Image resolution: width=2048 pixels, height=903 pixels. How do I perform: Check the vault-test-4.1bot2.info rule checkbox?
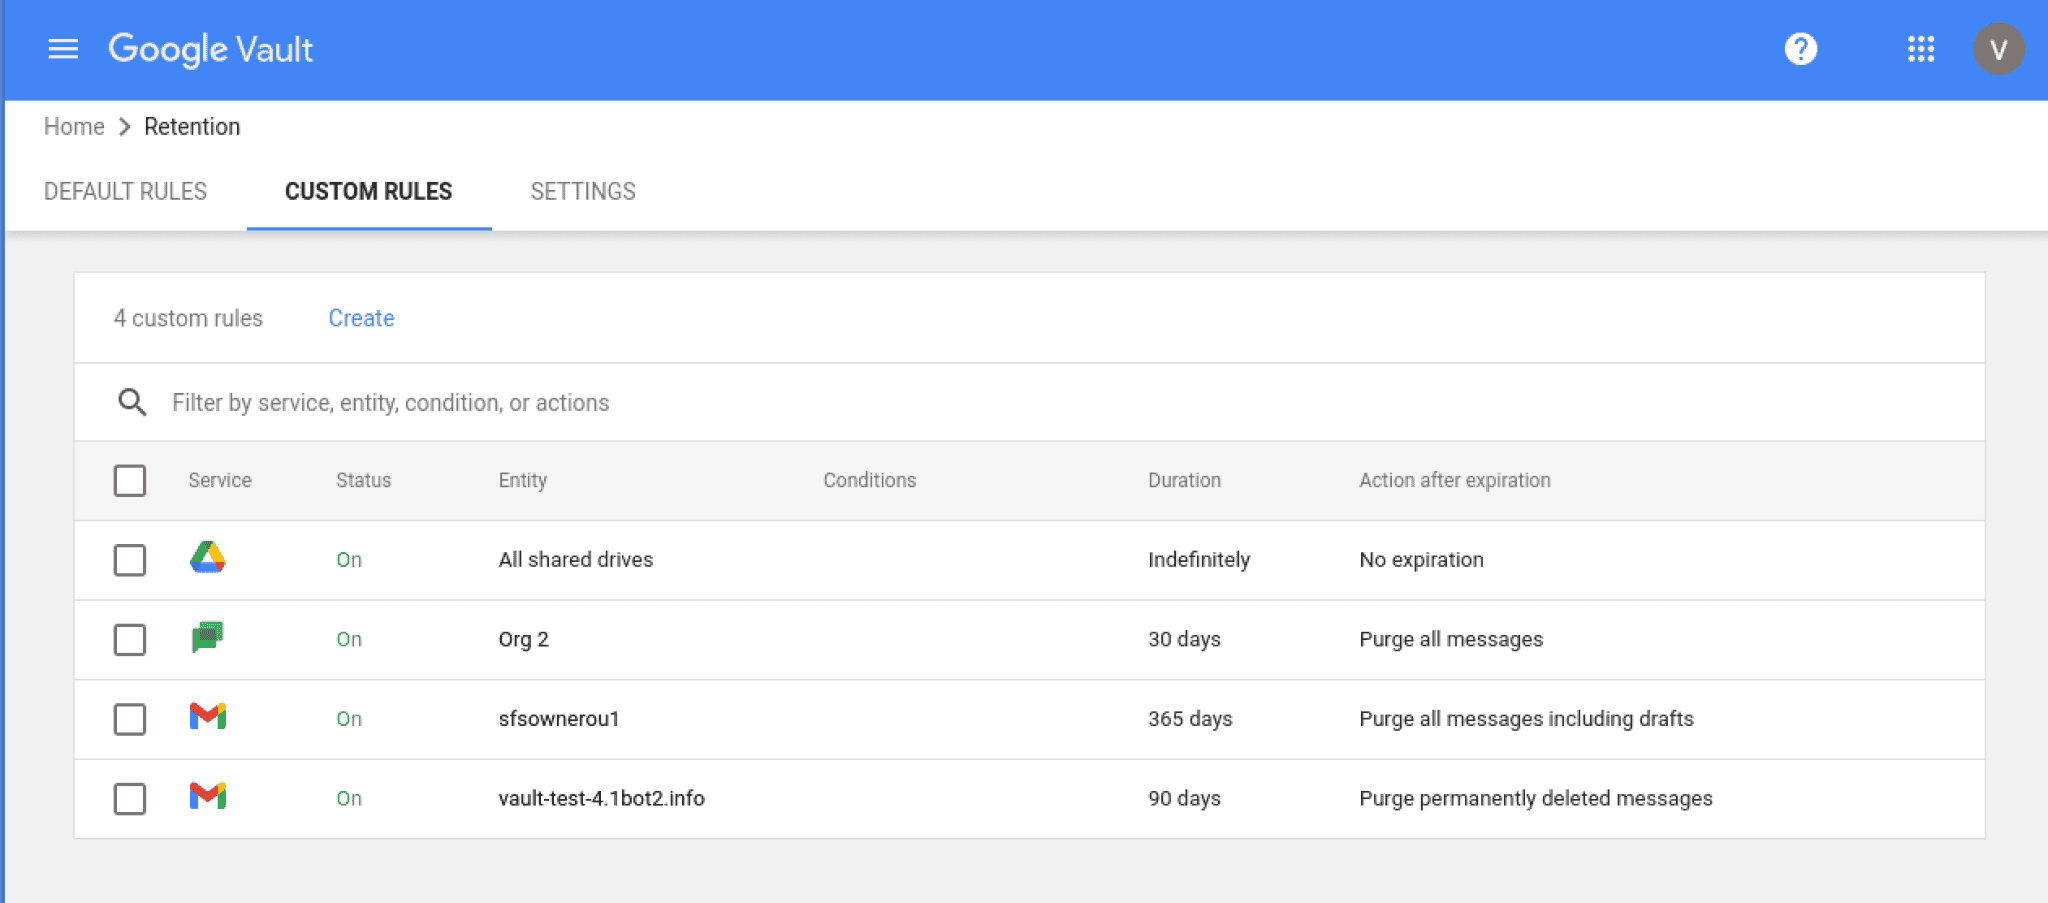coord(130,799)
